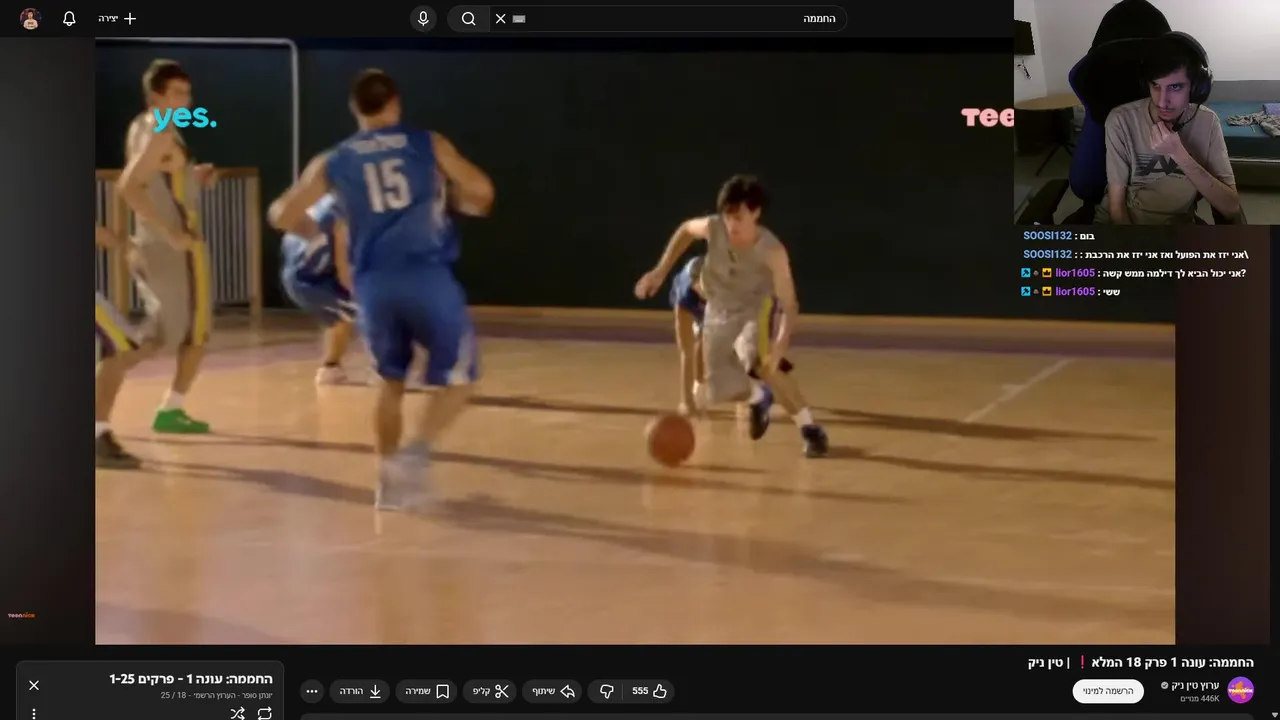Click the thumbs down dislike icon
The height and width of the screenshot is (720, 1280).
pyautogui.click(x=606, y=691)
